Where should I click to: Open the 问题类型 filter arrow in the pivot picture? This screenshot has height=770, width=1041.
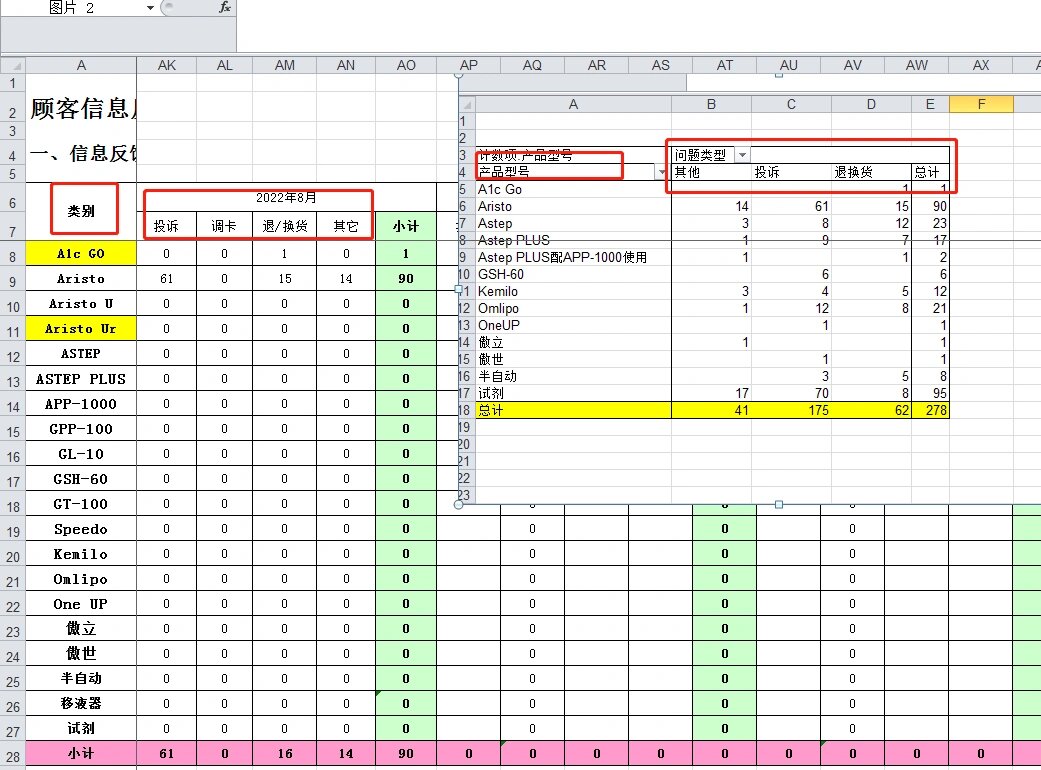click(742, 155)
